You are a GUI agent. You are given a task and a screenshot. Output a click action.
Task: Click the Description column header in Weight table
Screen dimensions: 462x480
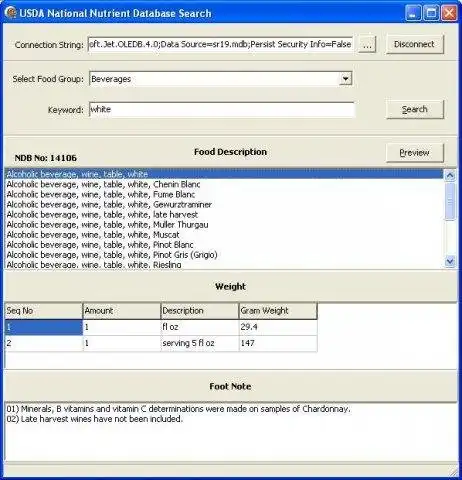[200, 311]
